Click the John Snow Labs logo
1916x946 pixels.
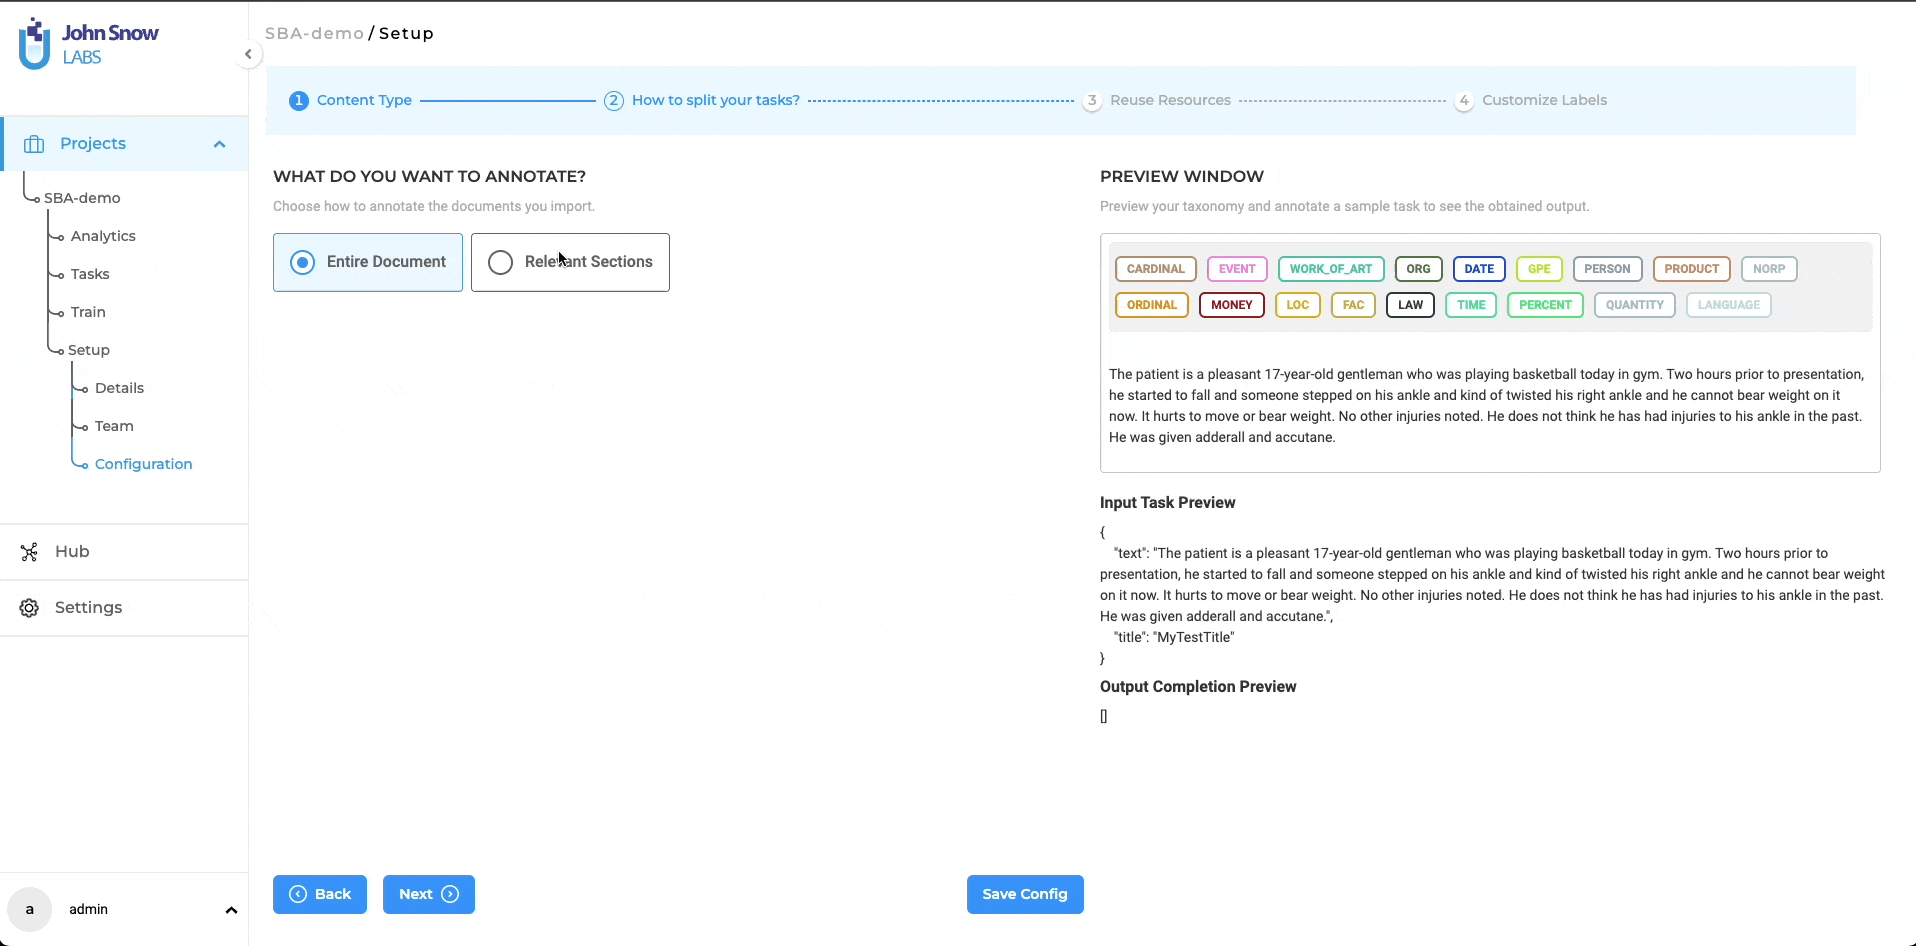click(88, 44)
